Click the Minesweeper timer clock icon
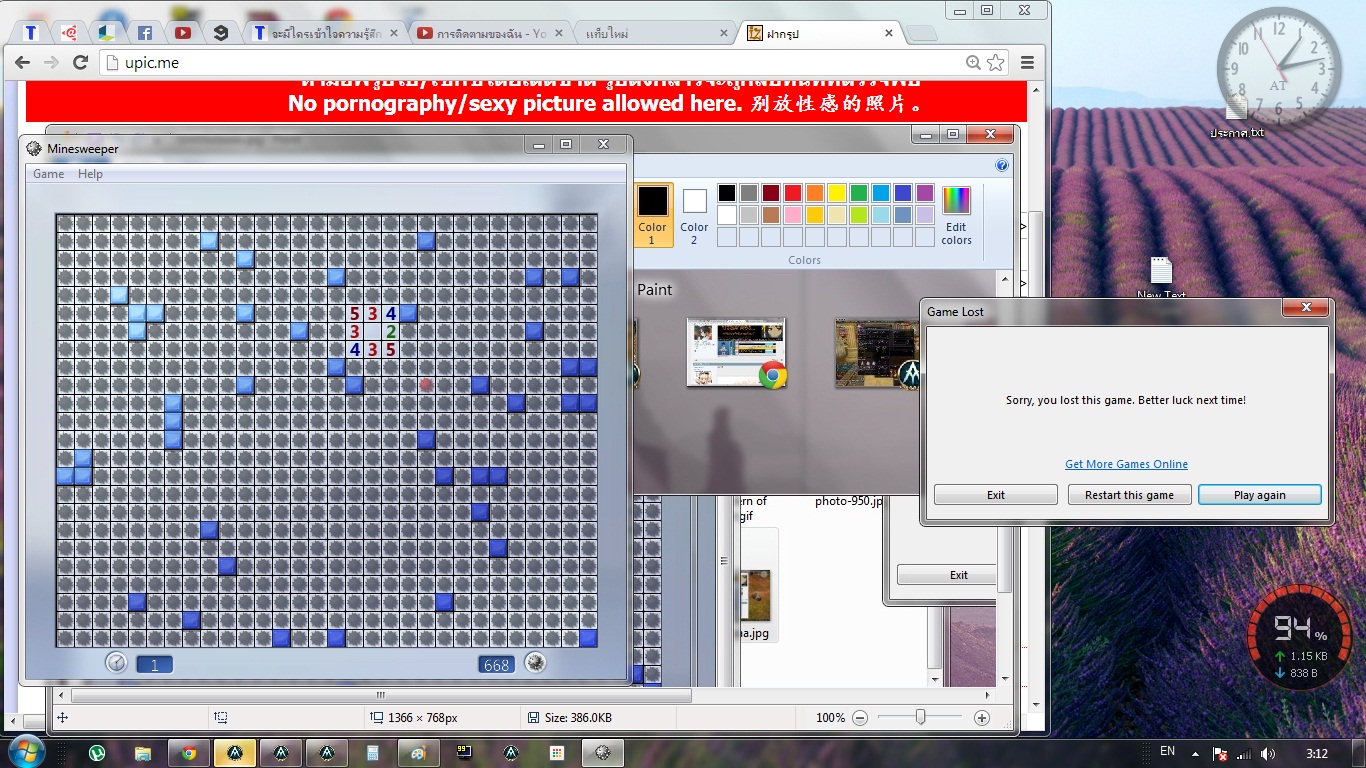The height and width of the screenshot is (768, 1366). 116,662
